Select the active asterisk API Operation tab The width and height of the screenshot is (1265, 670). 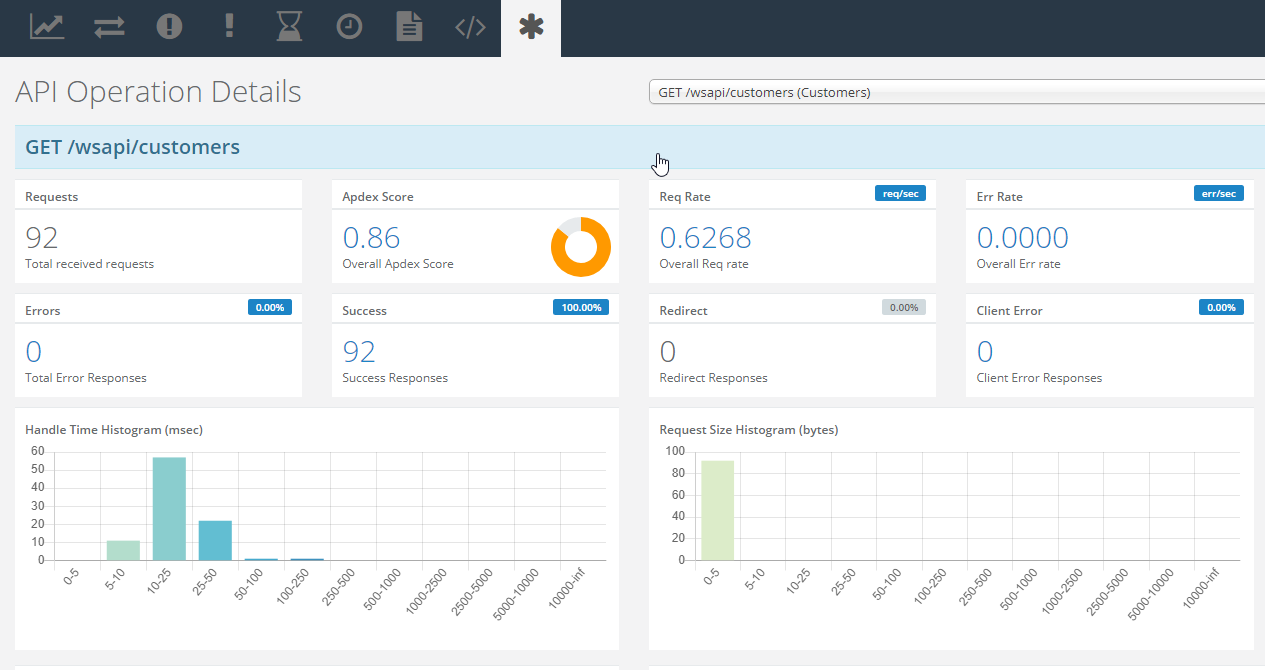pyautogui.click(x=531, y=27)
